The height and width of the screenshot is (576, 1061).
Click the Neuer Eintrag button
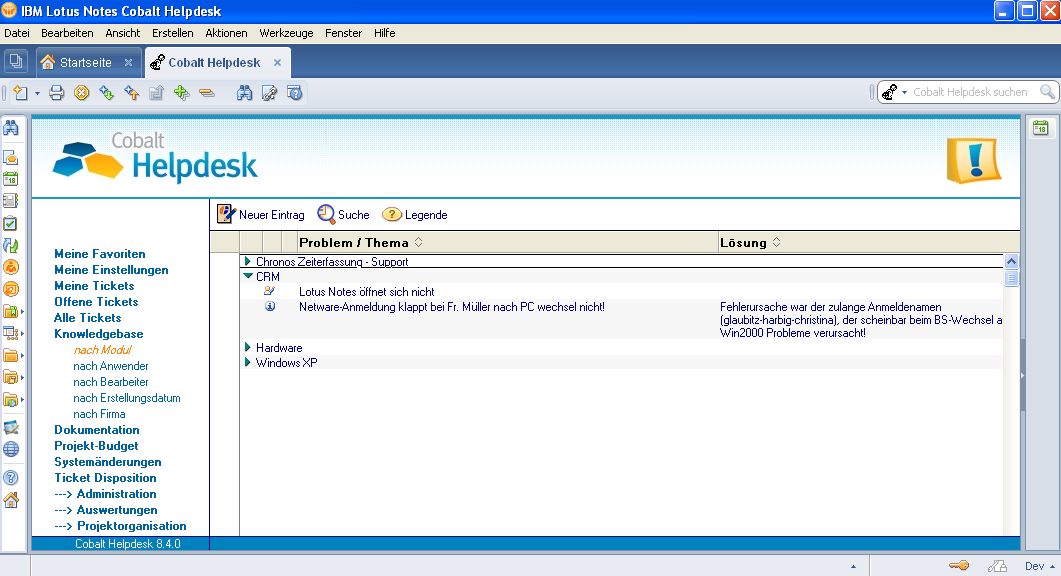(261, 215)
